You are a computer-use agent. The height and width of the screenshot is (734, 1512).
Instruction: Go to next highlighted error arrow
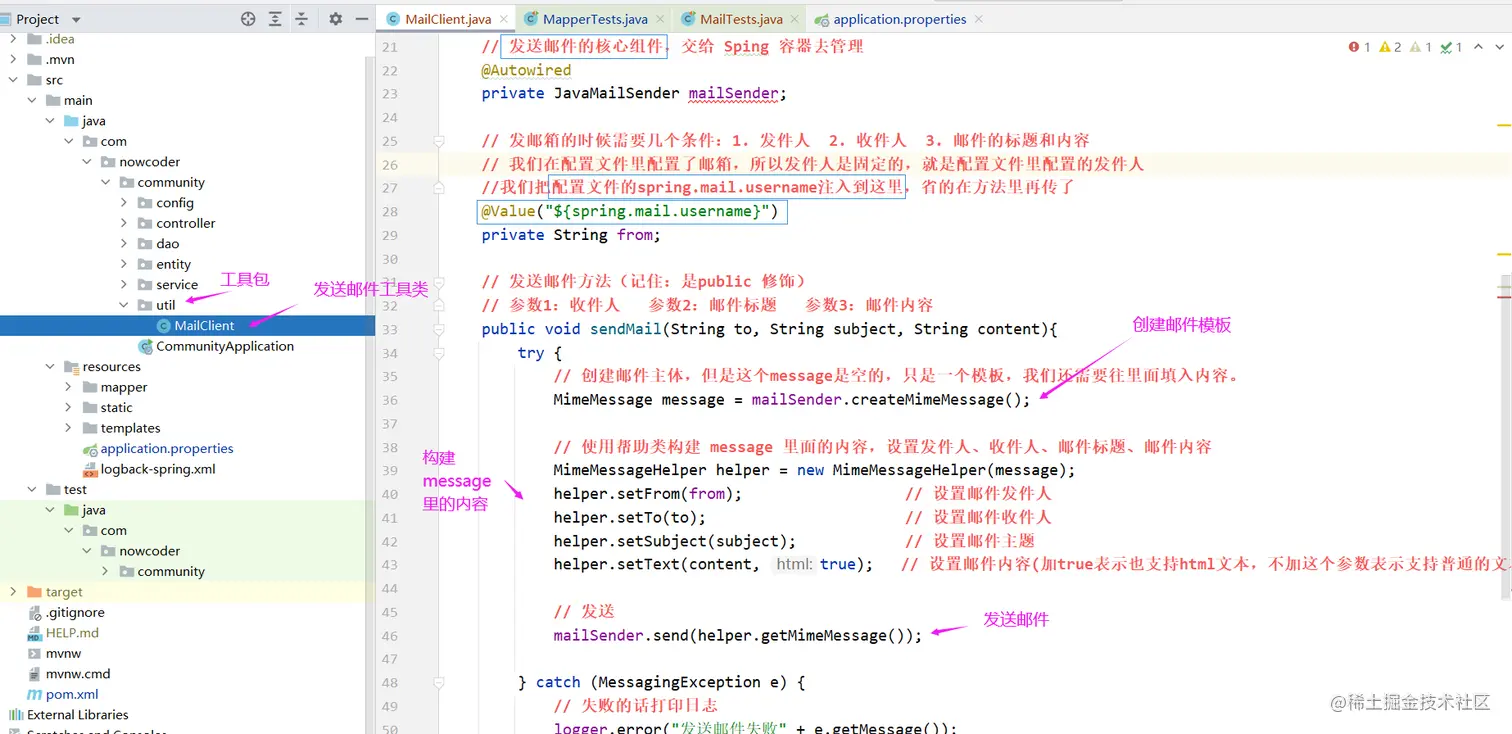pos(1499,47)
